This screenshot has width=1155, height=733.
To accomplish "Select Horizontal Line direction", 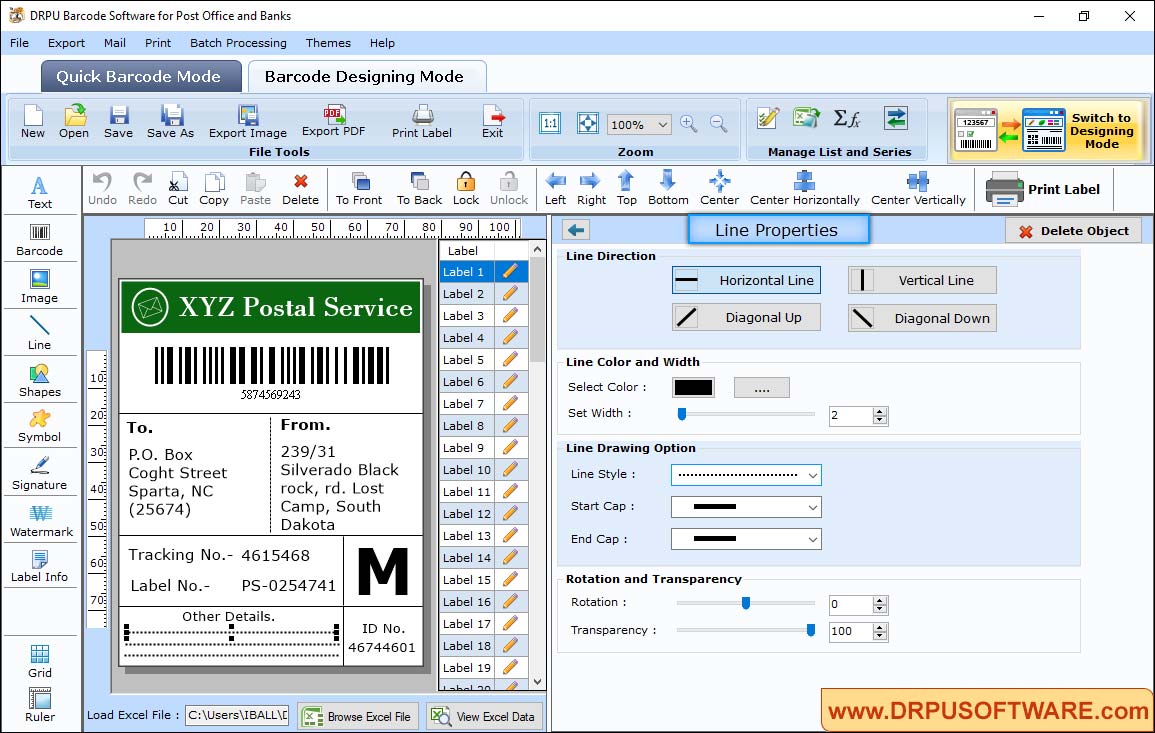I will click(746, 281).
